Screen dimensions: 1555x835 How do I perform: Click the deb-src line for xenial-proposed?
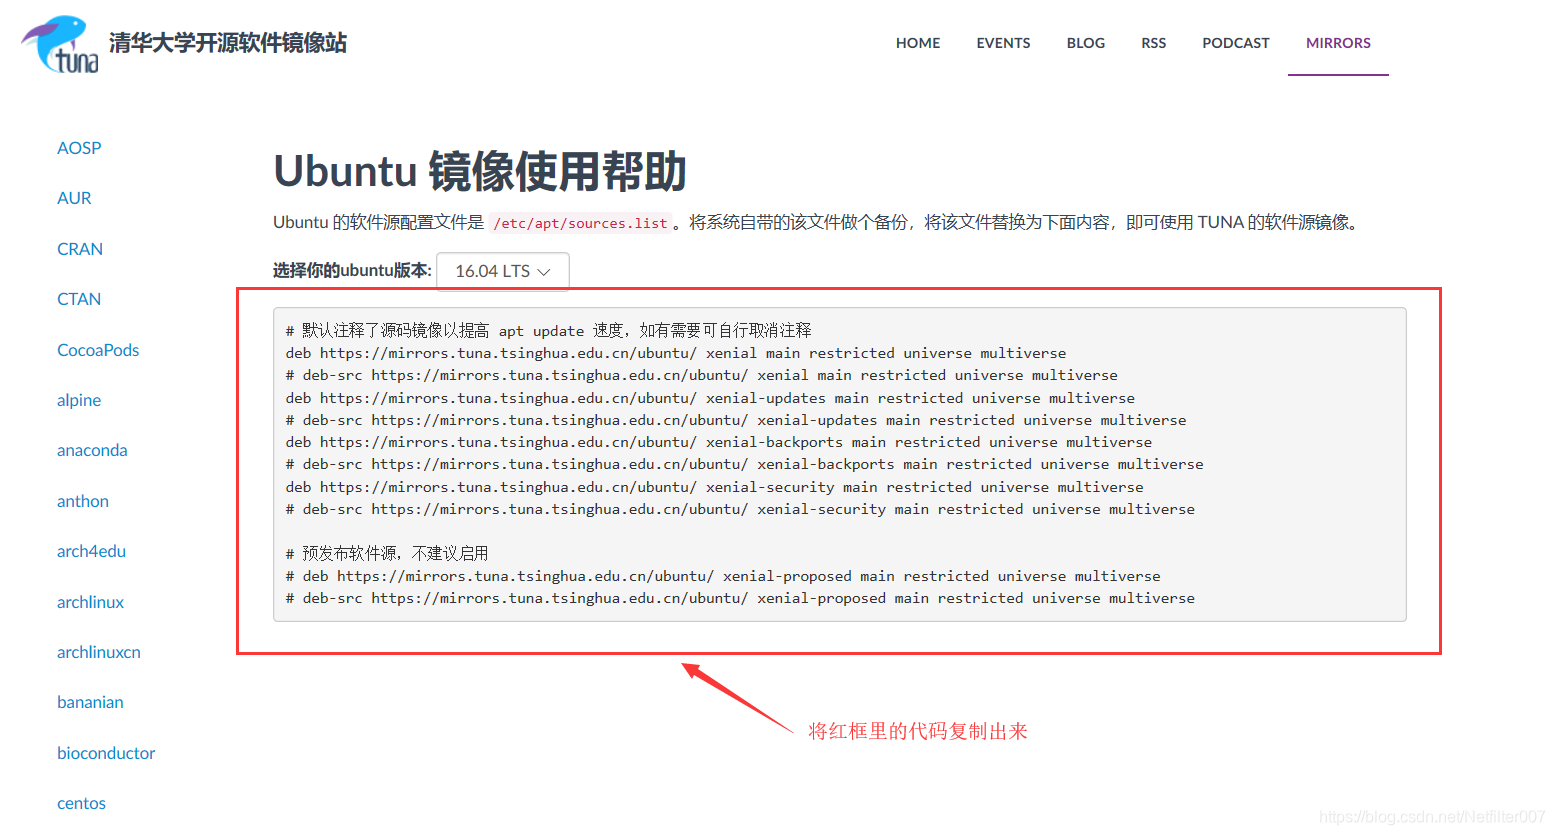point(740,598)
